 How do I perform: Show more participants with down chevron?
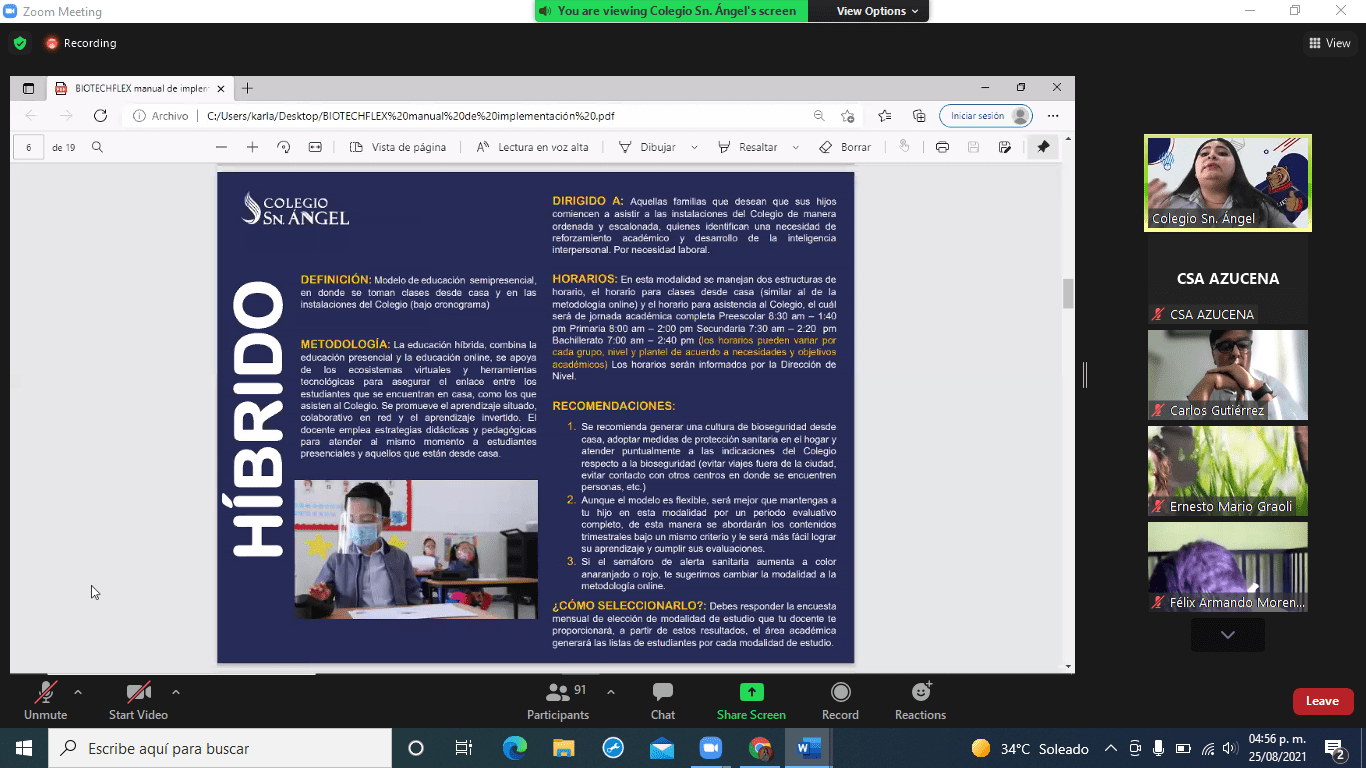click(1227, 635)
